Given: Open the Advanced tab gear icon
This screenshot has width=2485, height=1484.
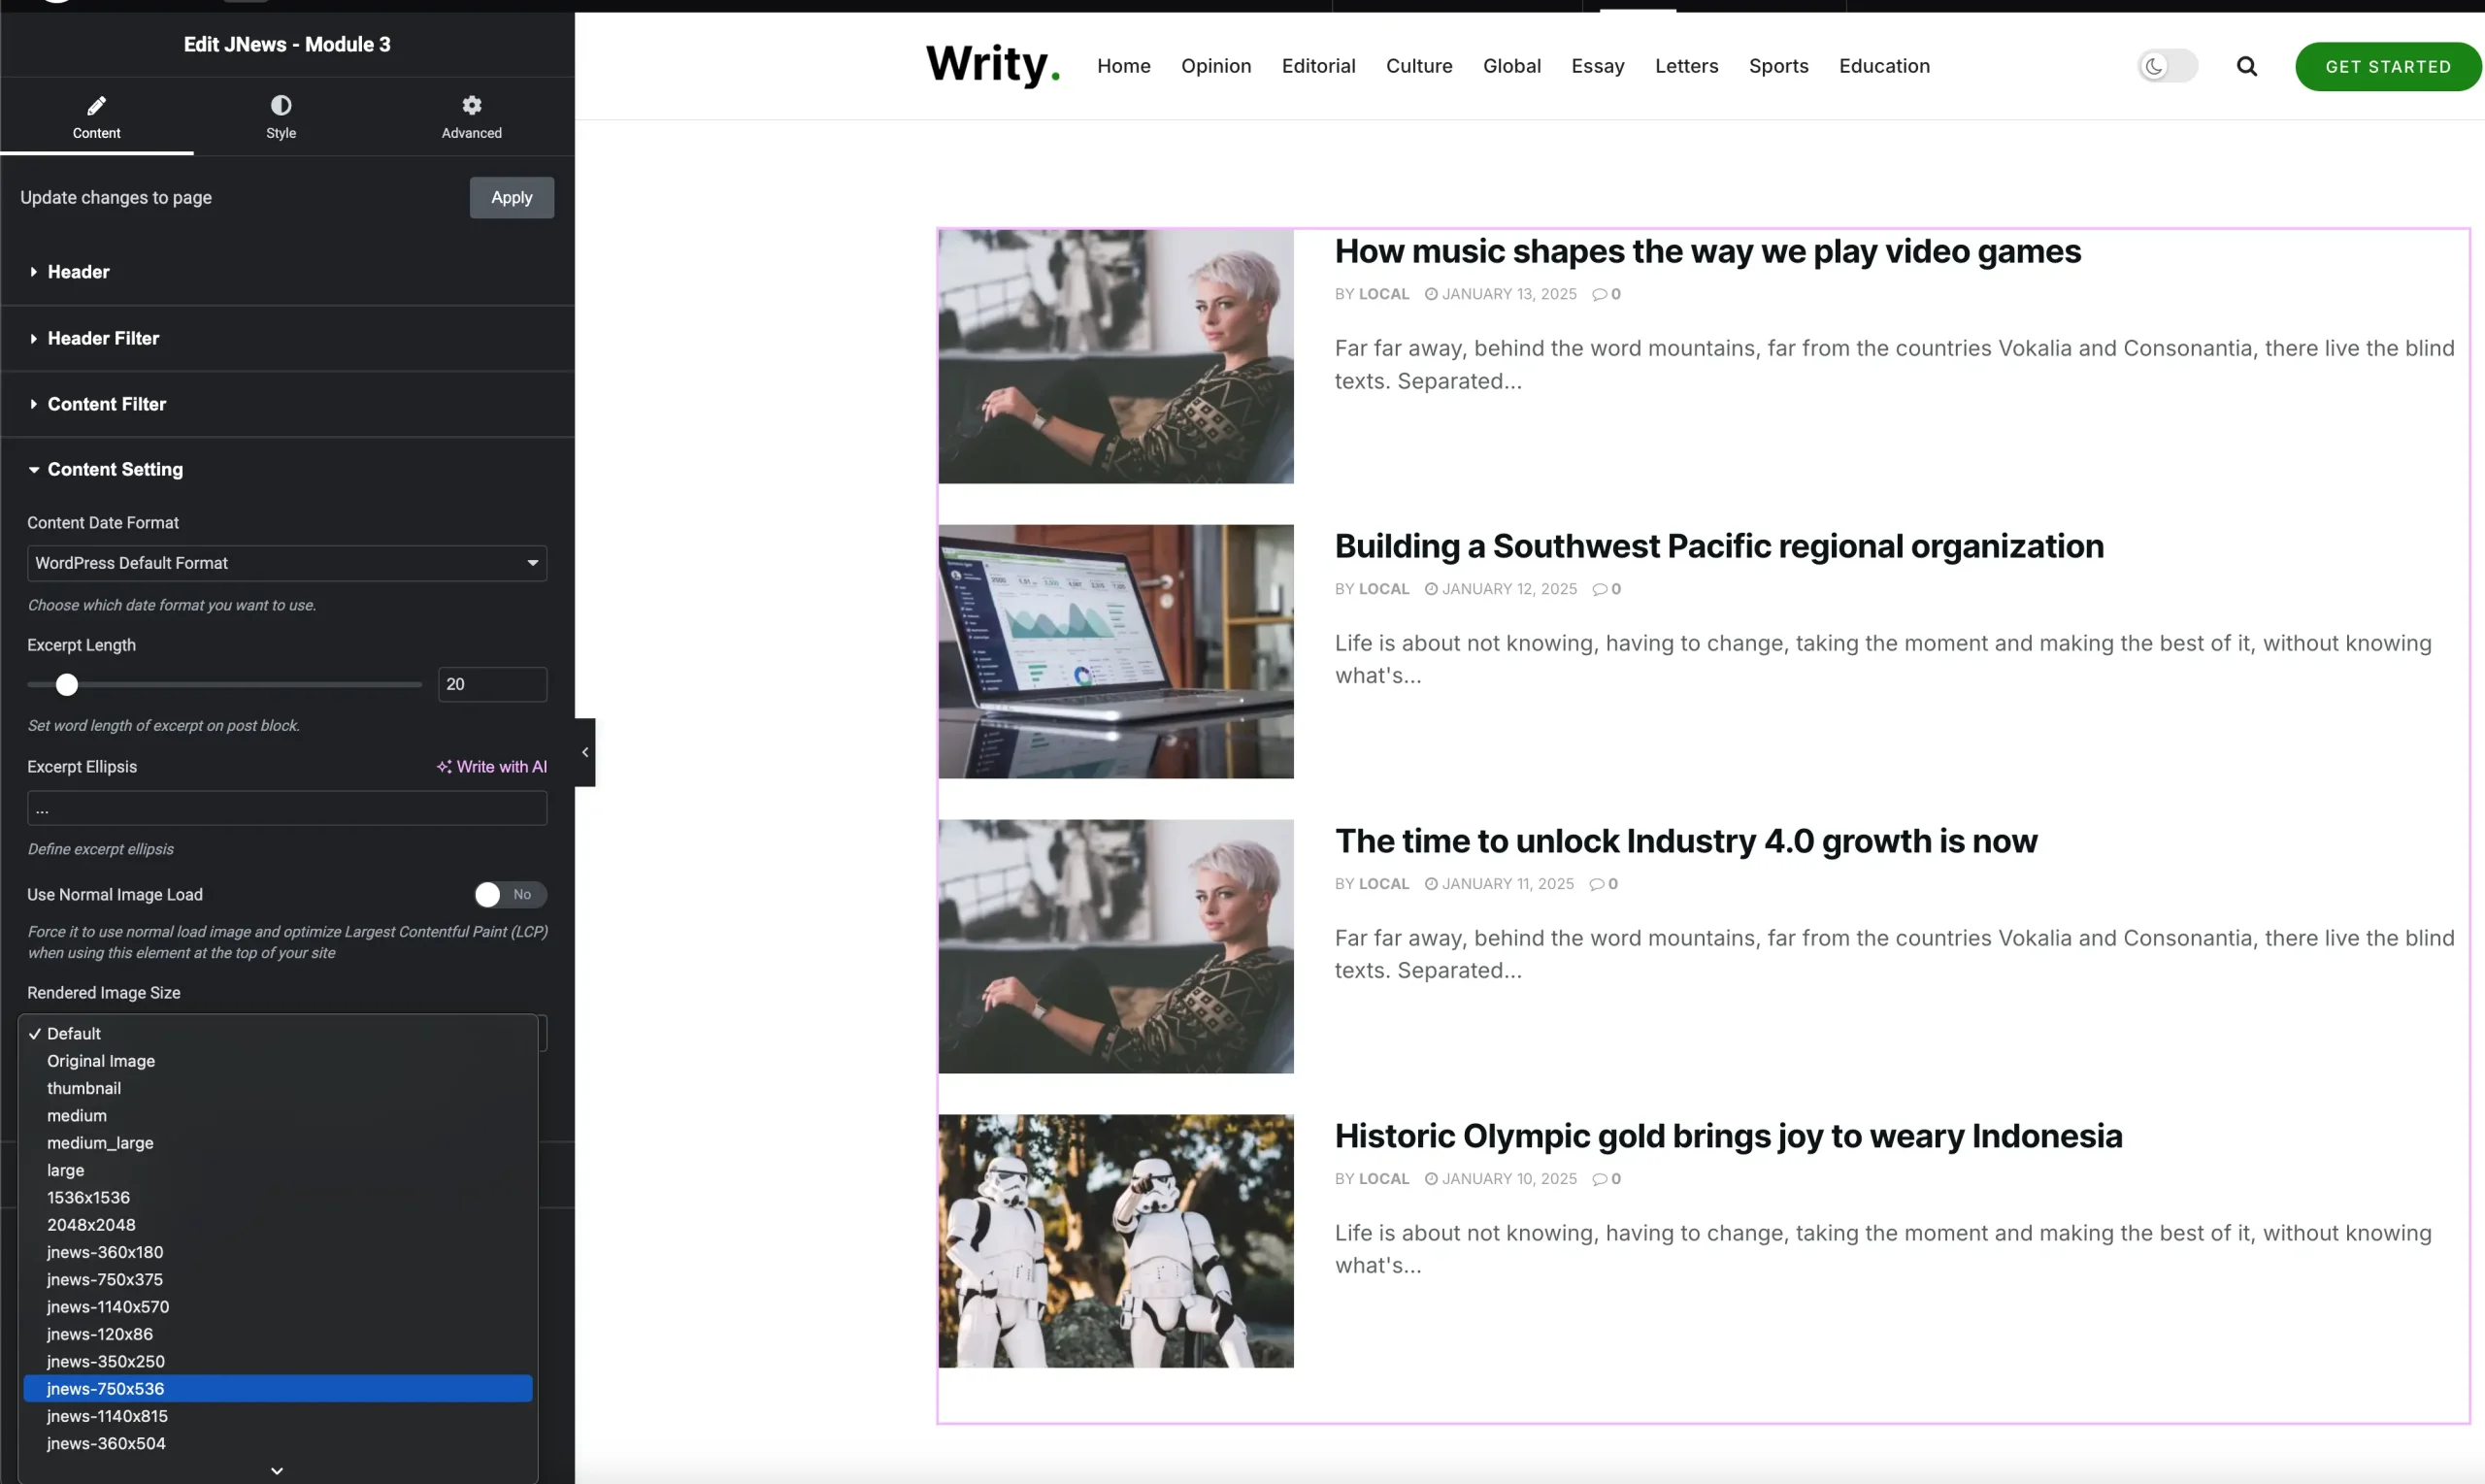Looking at the screenshot, I should [472, 106].
